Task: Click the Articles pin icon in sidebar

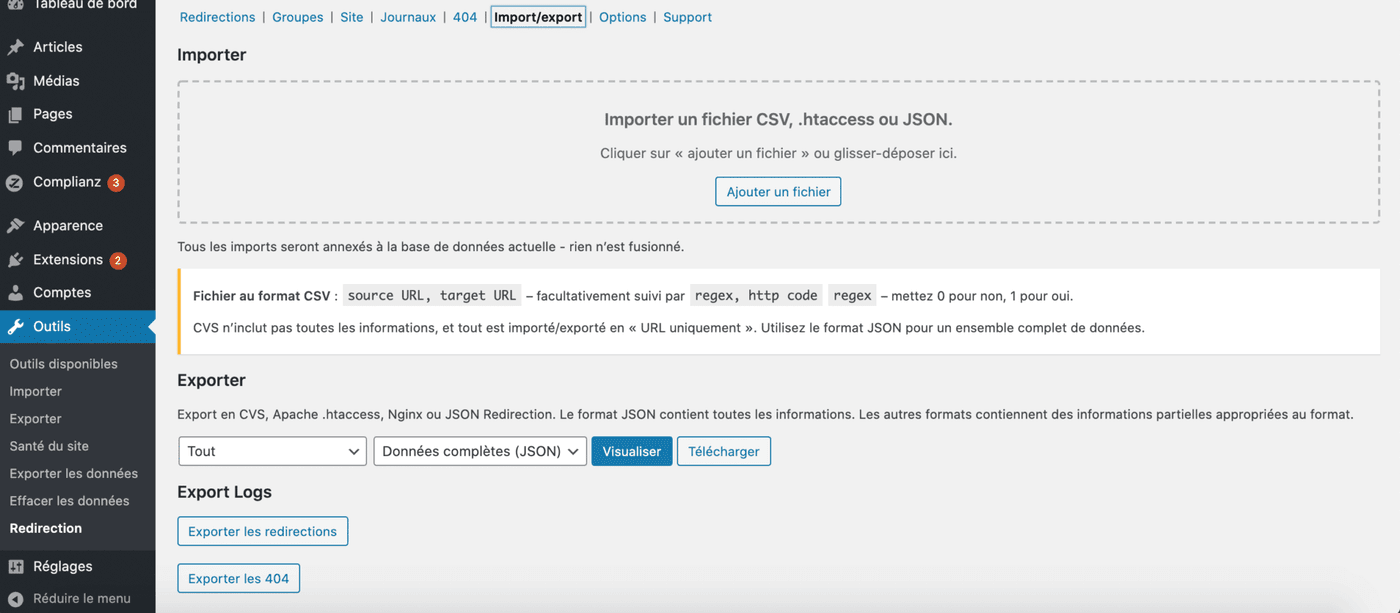Action: 15,47
